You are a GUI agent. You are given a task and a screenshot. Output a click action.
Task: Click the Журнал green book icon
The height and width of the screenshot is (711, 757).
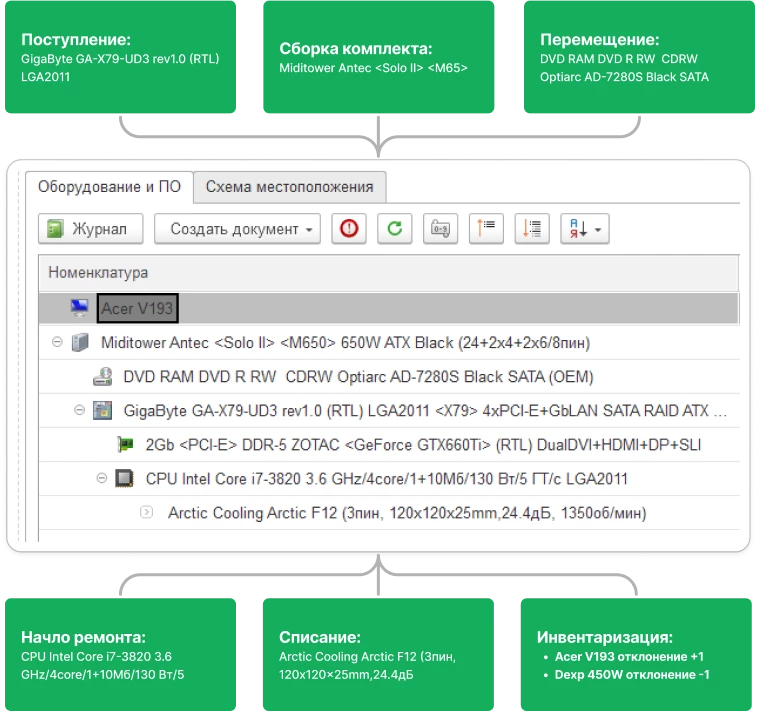pyautogui.click(x=56, y=228)
